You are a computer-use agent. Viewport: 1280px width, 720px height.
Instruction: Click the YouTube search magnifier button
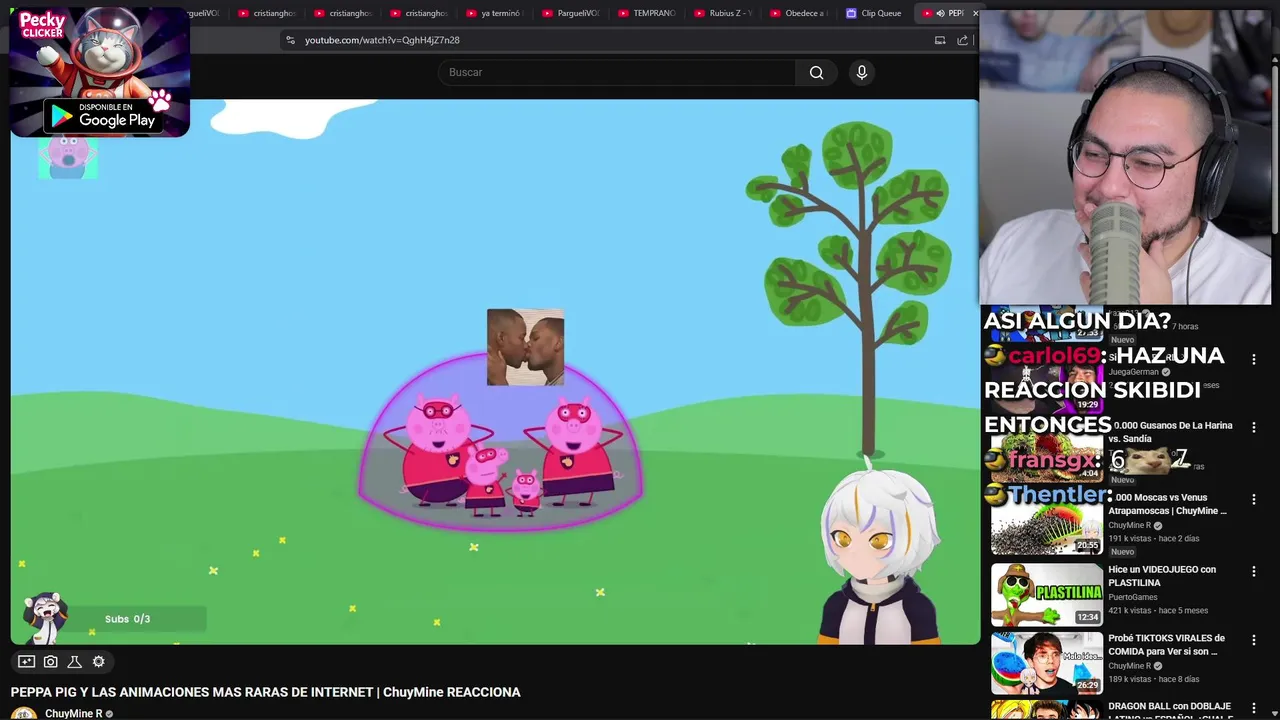click(x=816, y=72)
